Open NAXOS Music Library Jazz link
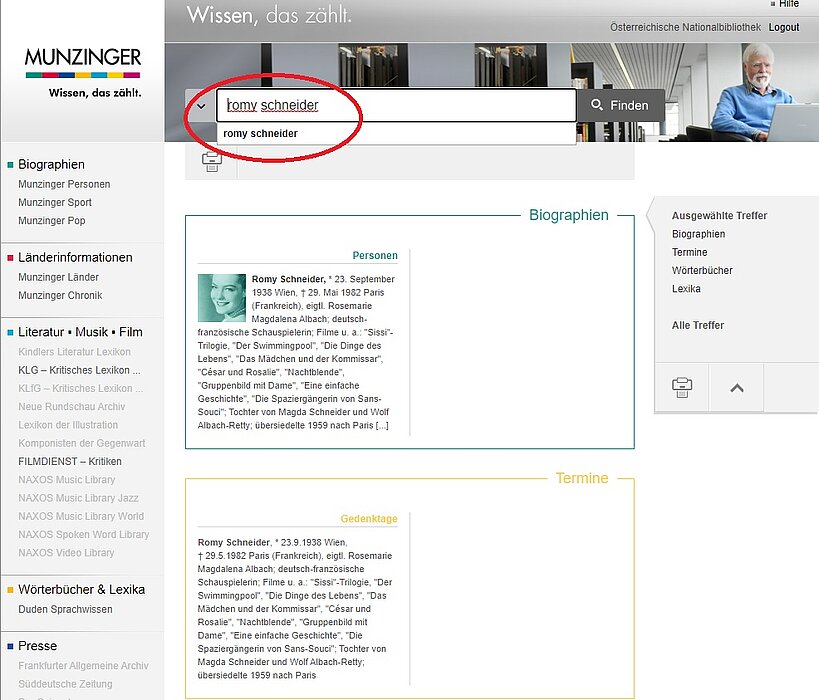This screenshot has width=819, height=700. coord(78,498)
